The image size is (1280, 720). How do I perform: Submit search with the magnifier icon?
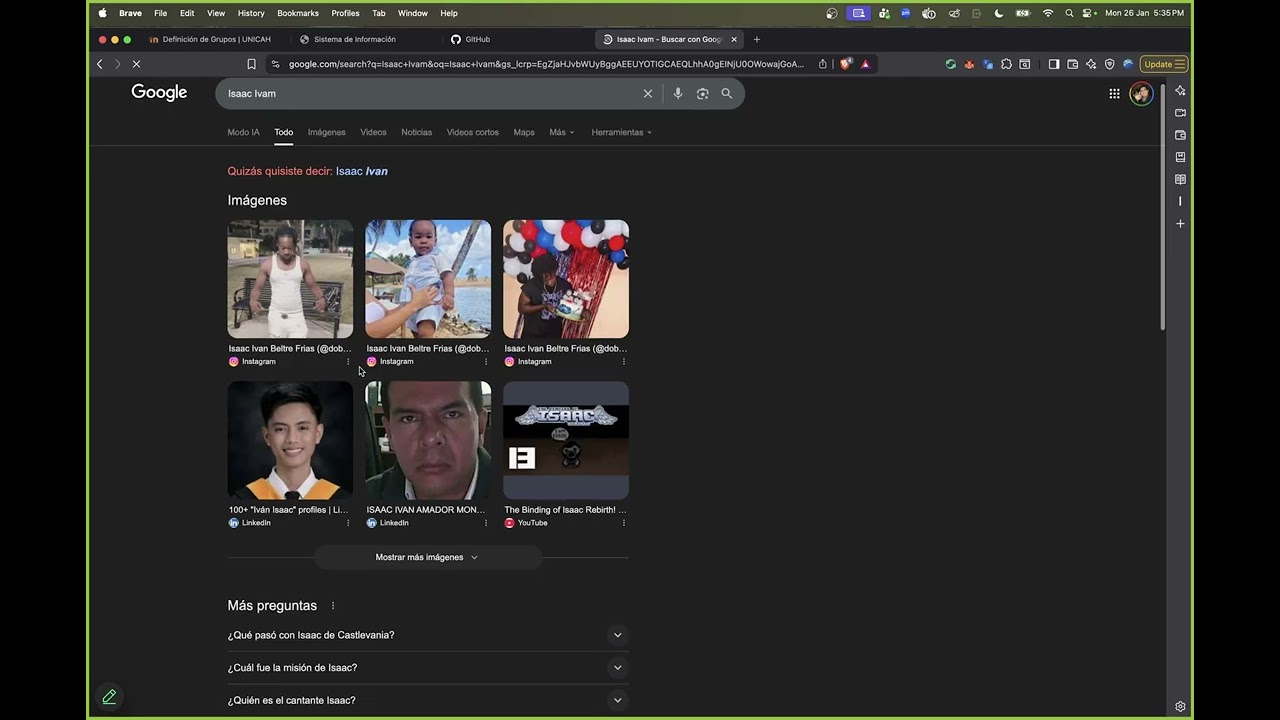point(727,93)
